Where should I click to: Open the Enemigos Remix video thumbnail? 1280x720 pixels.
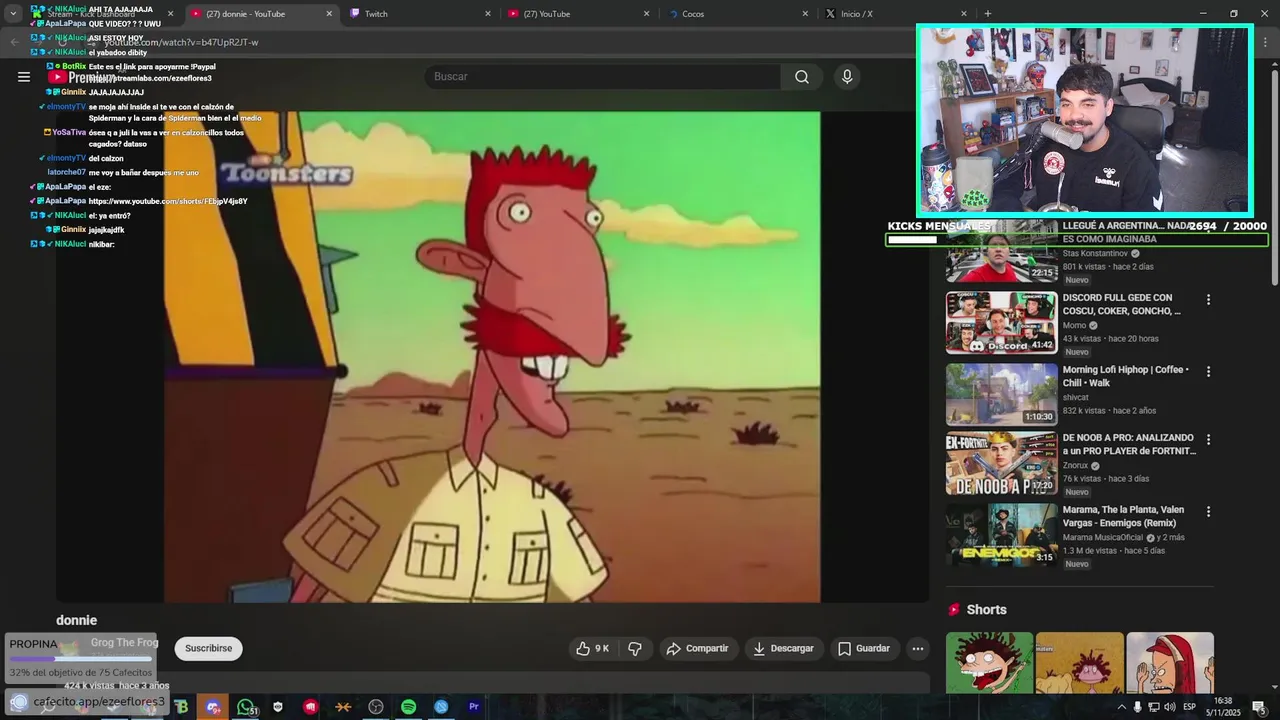coord(1001,535)
